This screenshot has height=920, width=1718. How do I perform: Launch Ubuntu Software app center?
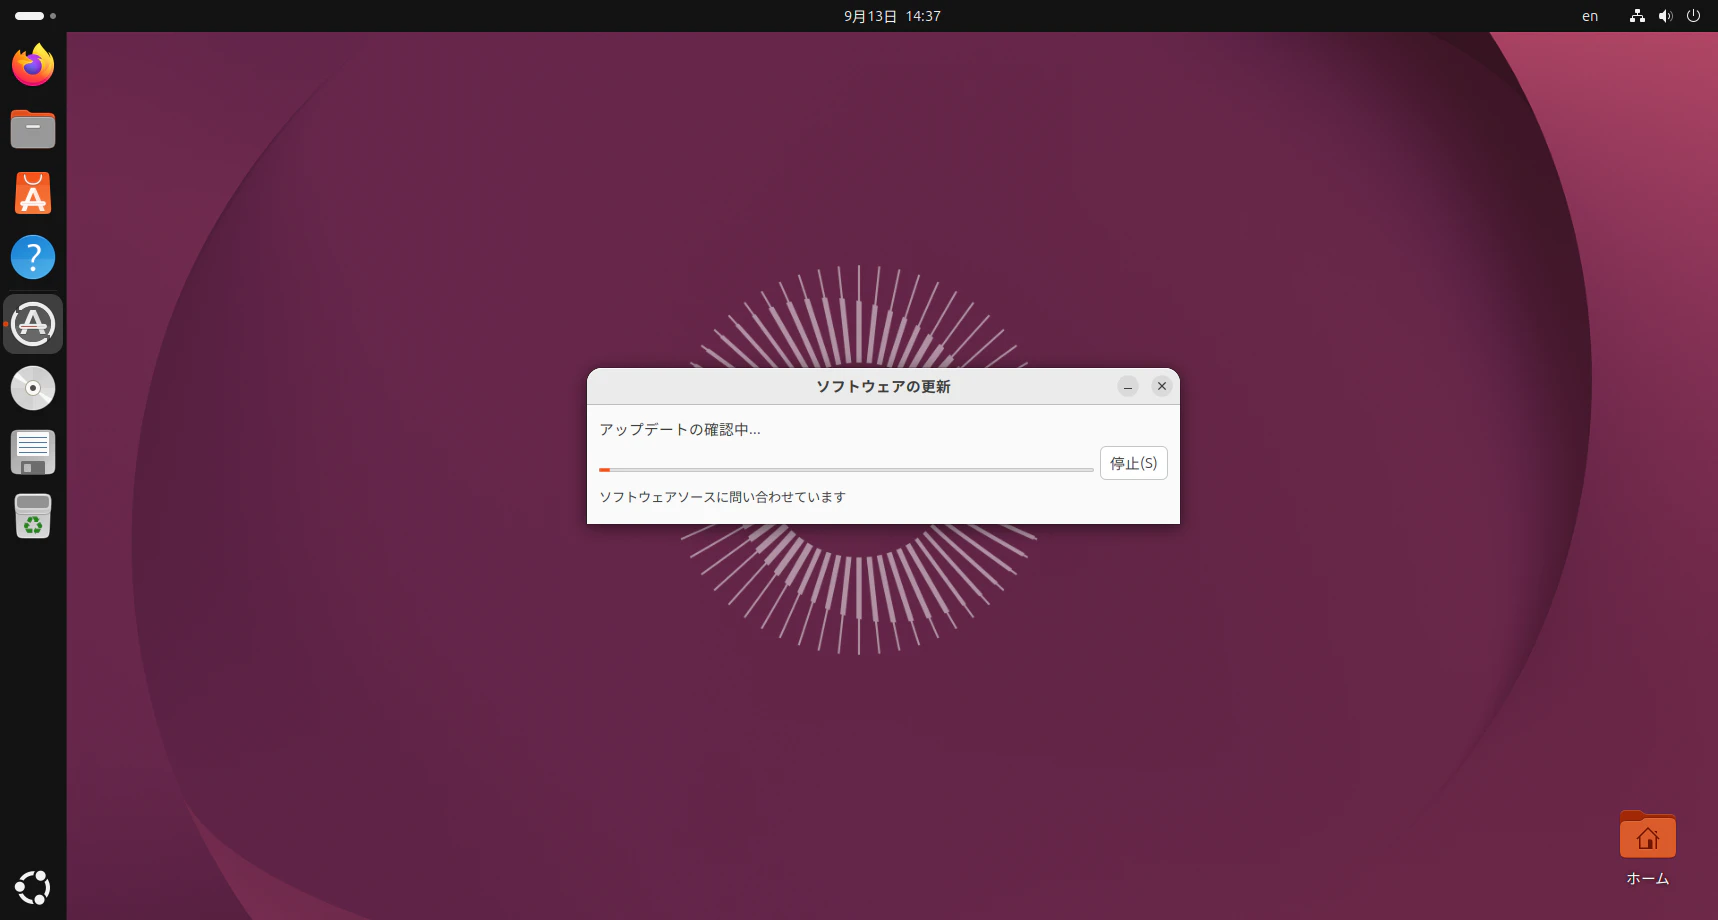pos(33,193)
